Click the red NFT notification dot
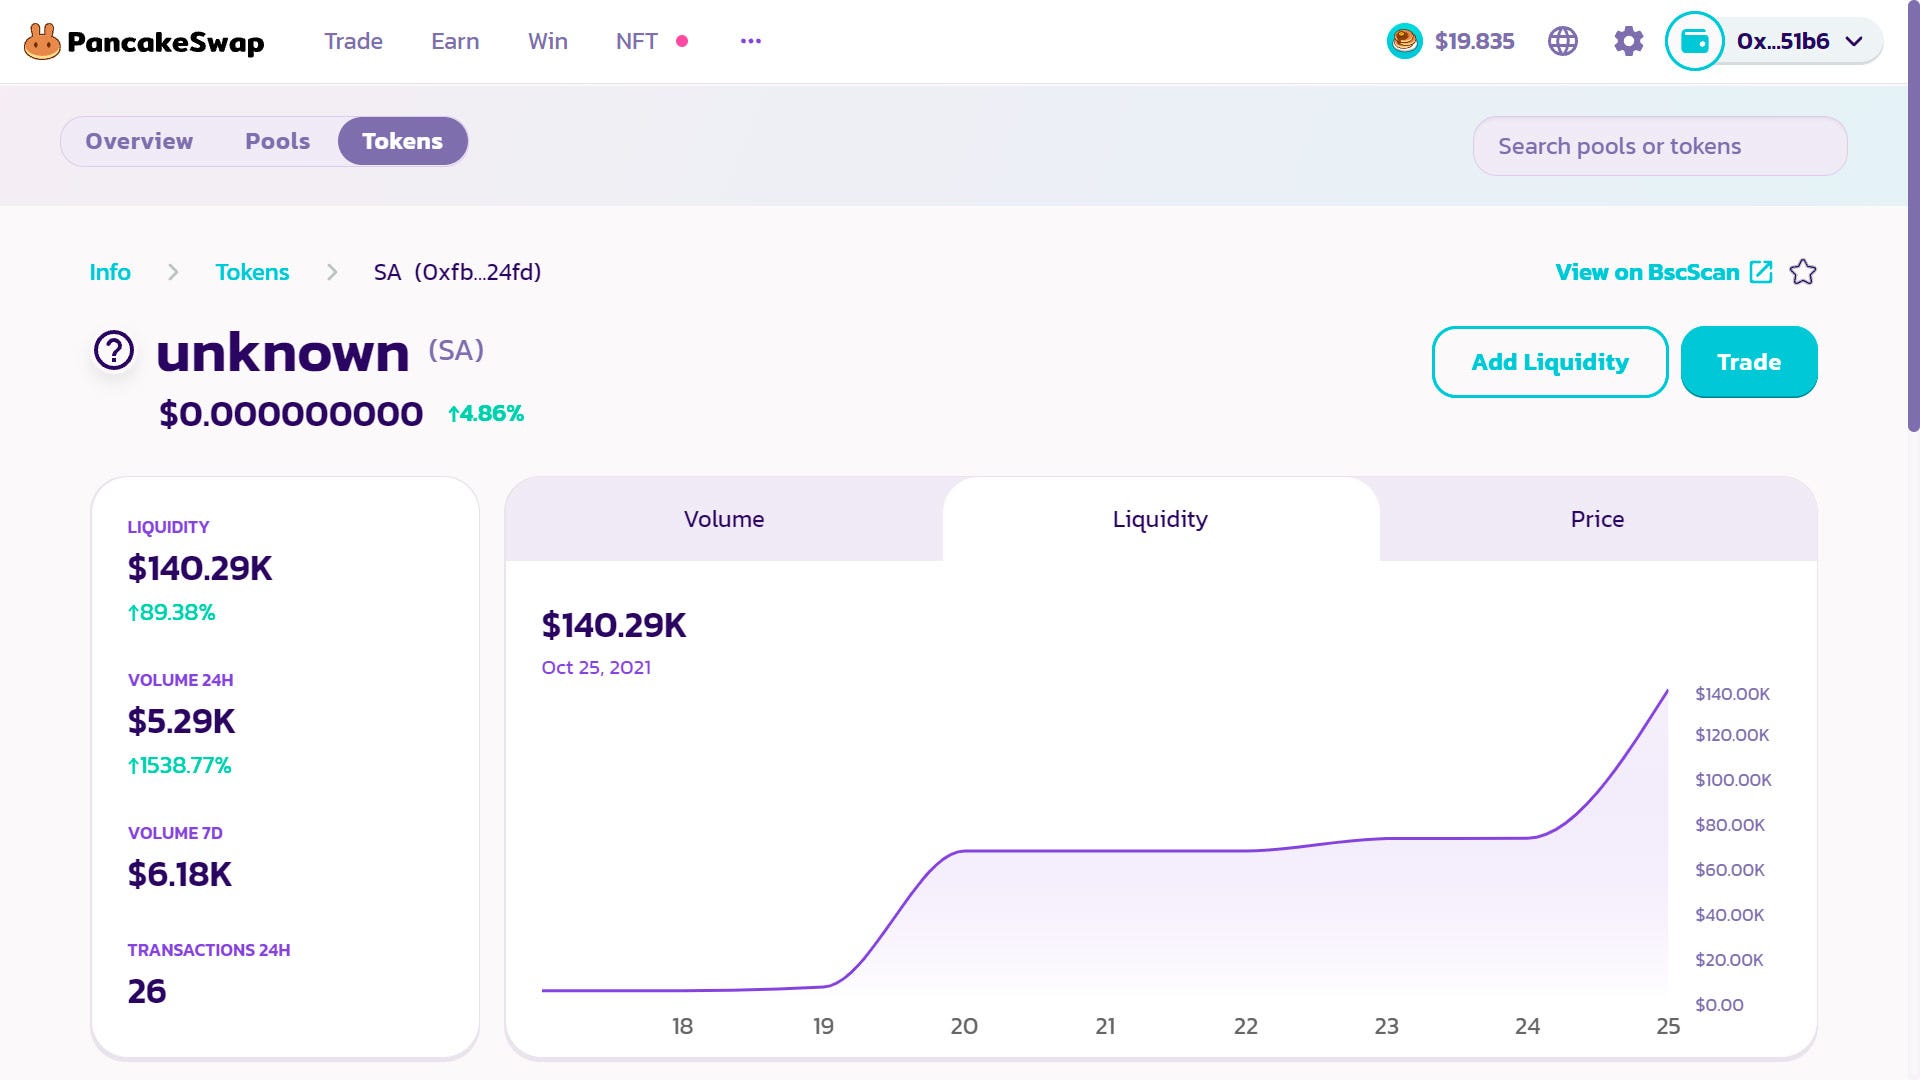 coord(683,41)
